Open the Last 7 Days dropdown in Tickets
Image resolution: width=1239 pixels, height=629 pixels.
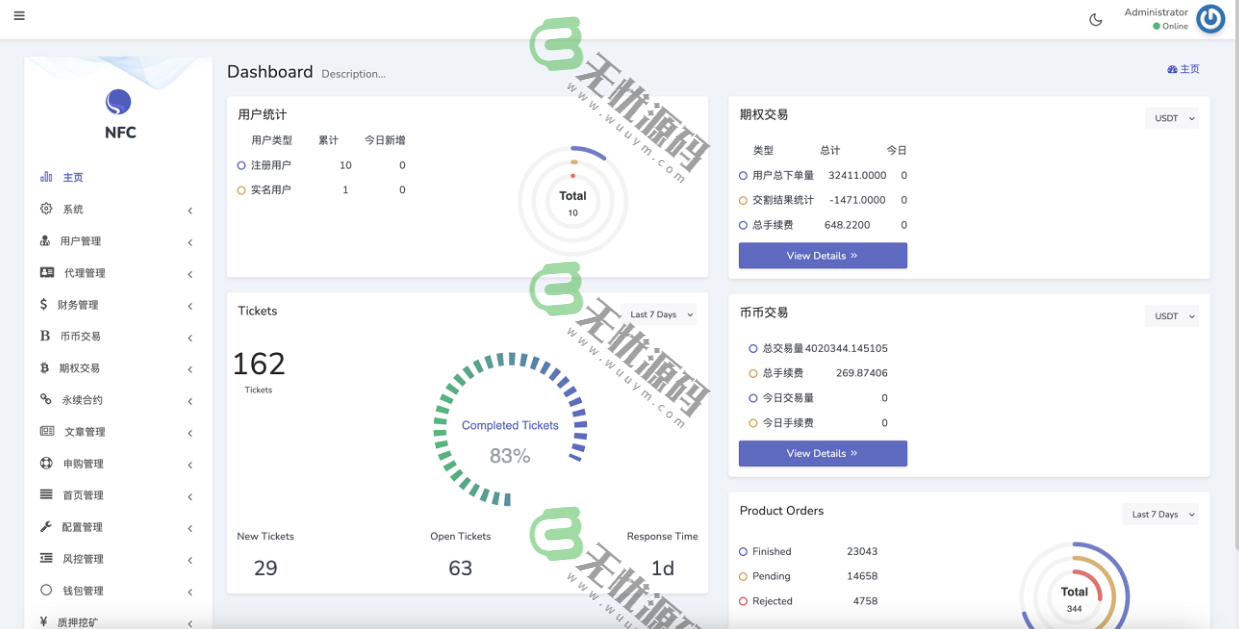tap(658, 314)
